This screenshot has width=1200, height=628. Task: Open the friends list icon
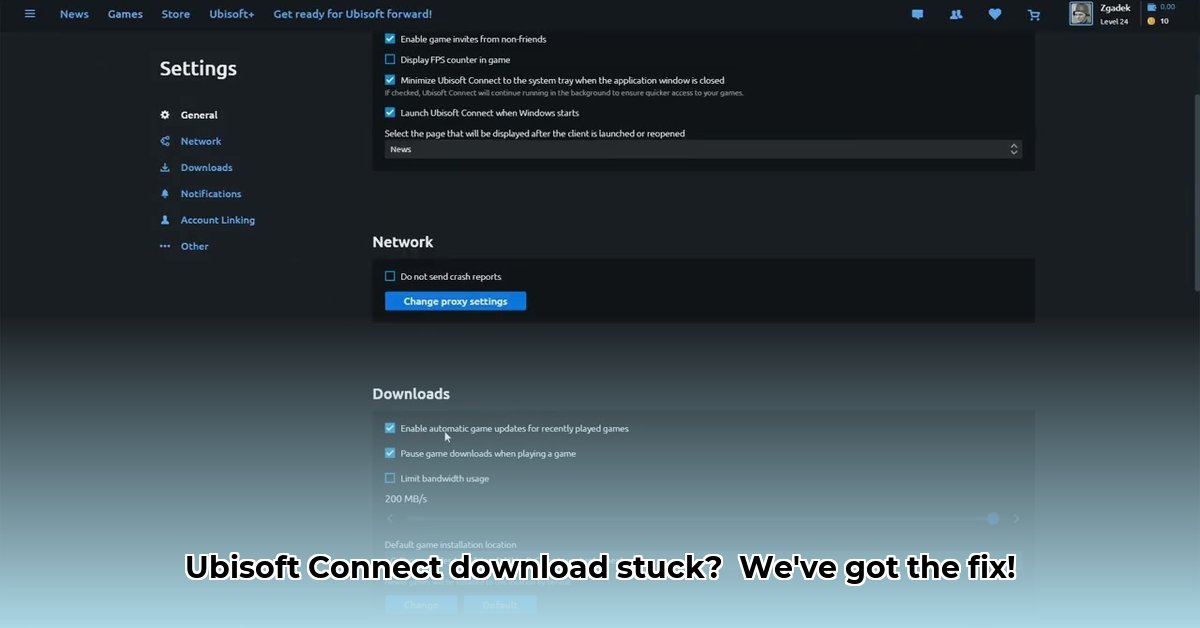(956, 14)
